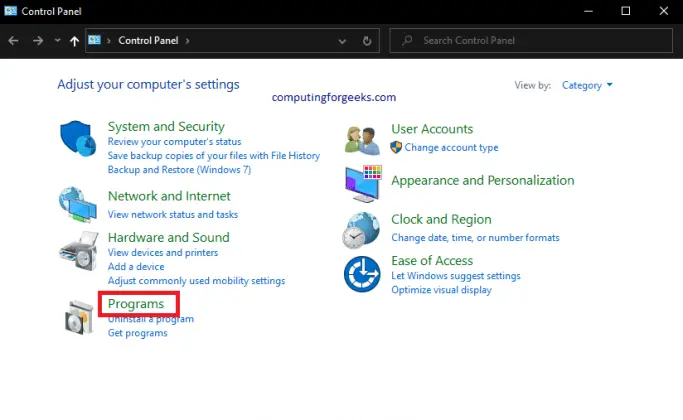Click the Hardware and Sound printer icon
683x420 pixels.
[x=78, y=250]
